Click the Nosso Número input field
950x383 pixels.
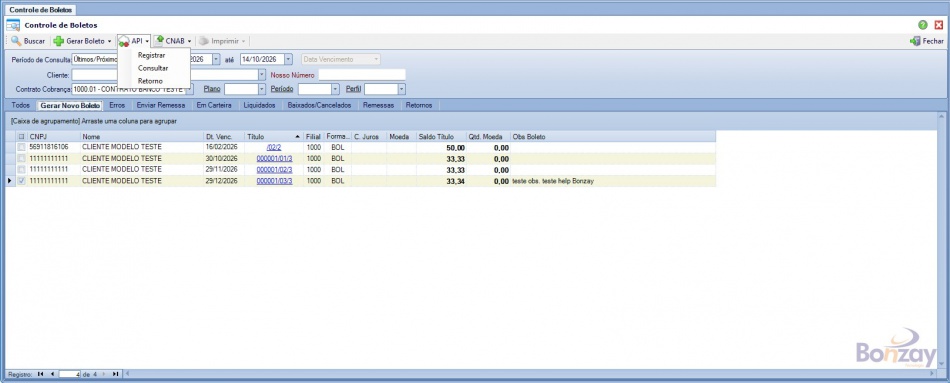click(x=362, y=75)
